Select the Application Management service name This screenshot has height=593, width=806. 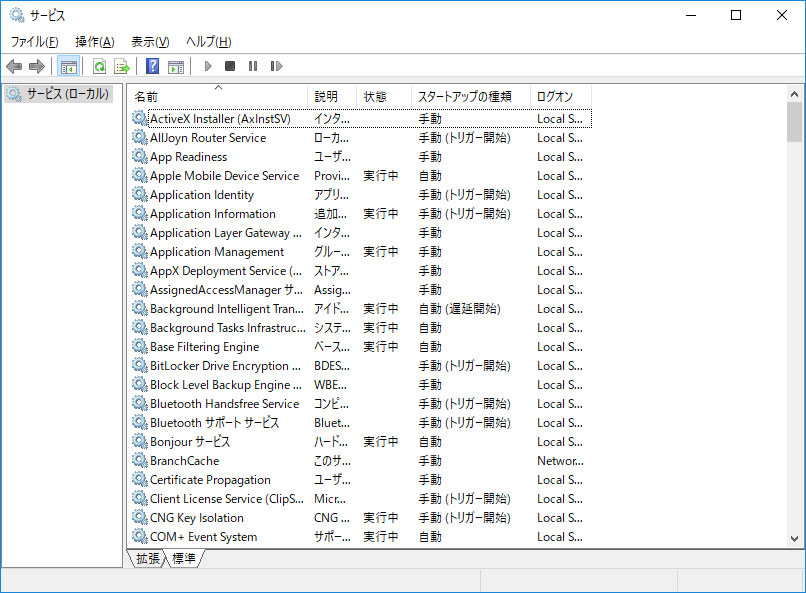[216, 252]
